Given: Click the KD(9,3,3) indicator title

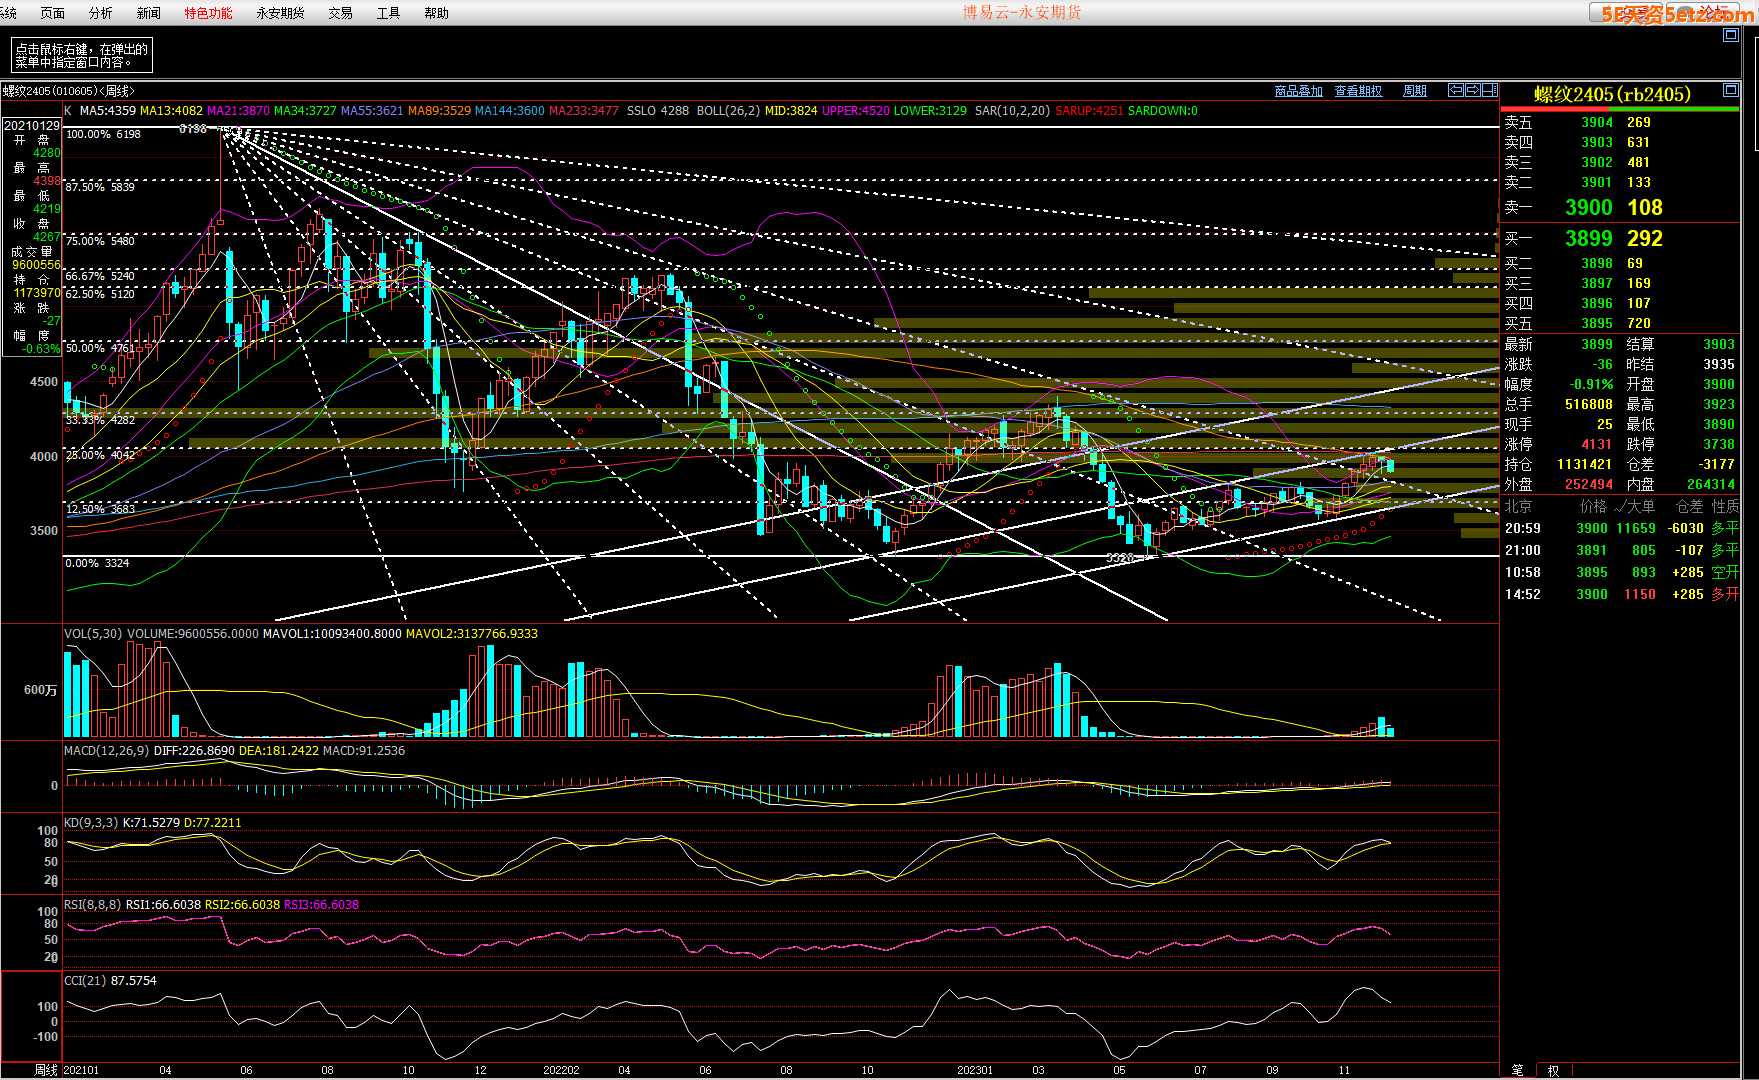Looking at the screenshot, I should (x=91, y=822).
